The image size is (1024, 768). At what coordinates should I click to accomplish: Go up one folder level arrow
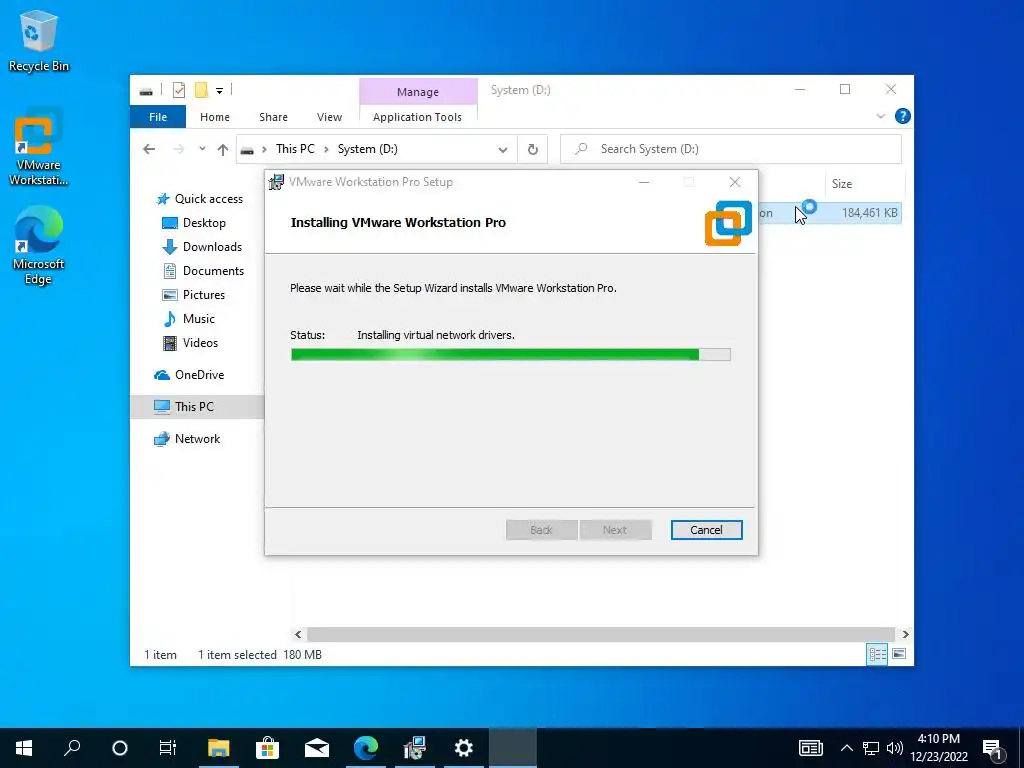tap(223, 150)
